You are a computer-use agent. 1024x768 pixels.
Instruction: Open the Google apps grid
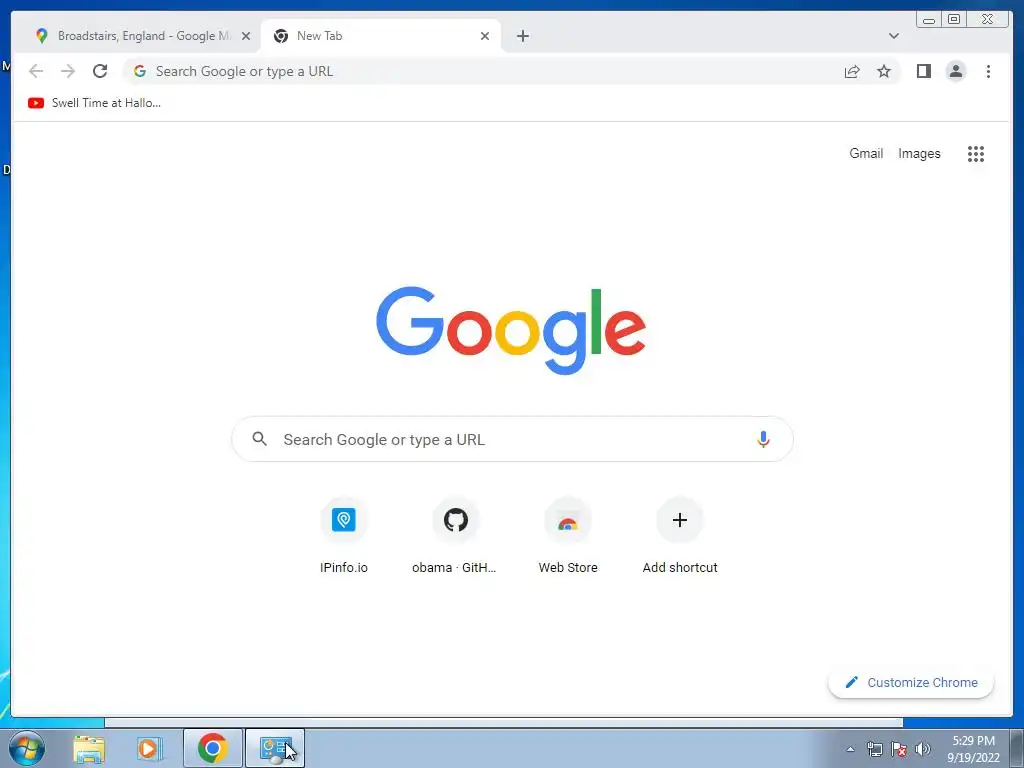click(x=976, y=154)
